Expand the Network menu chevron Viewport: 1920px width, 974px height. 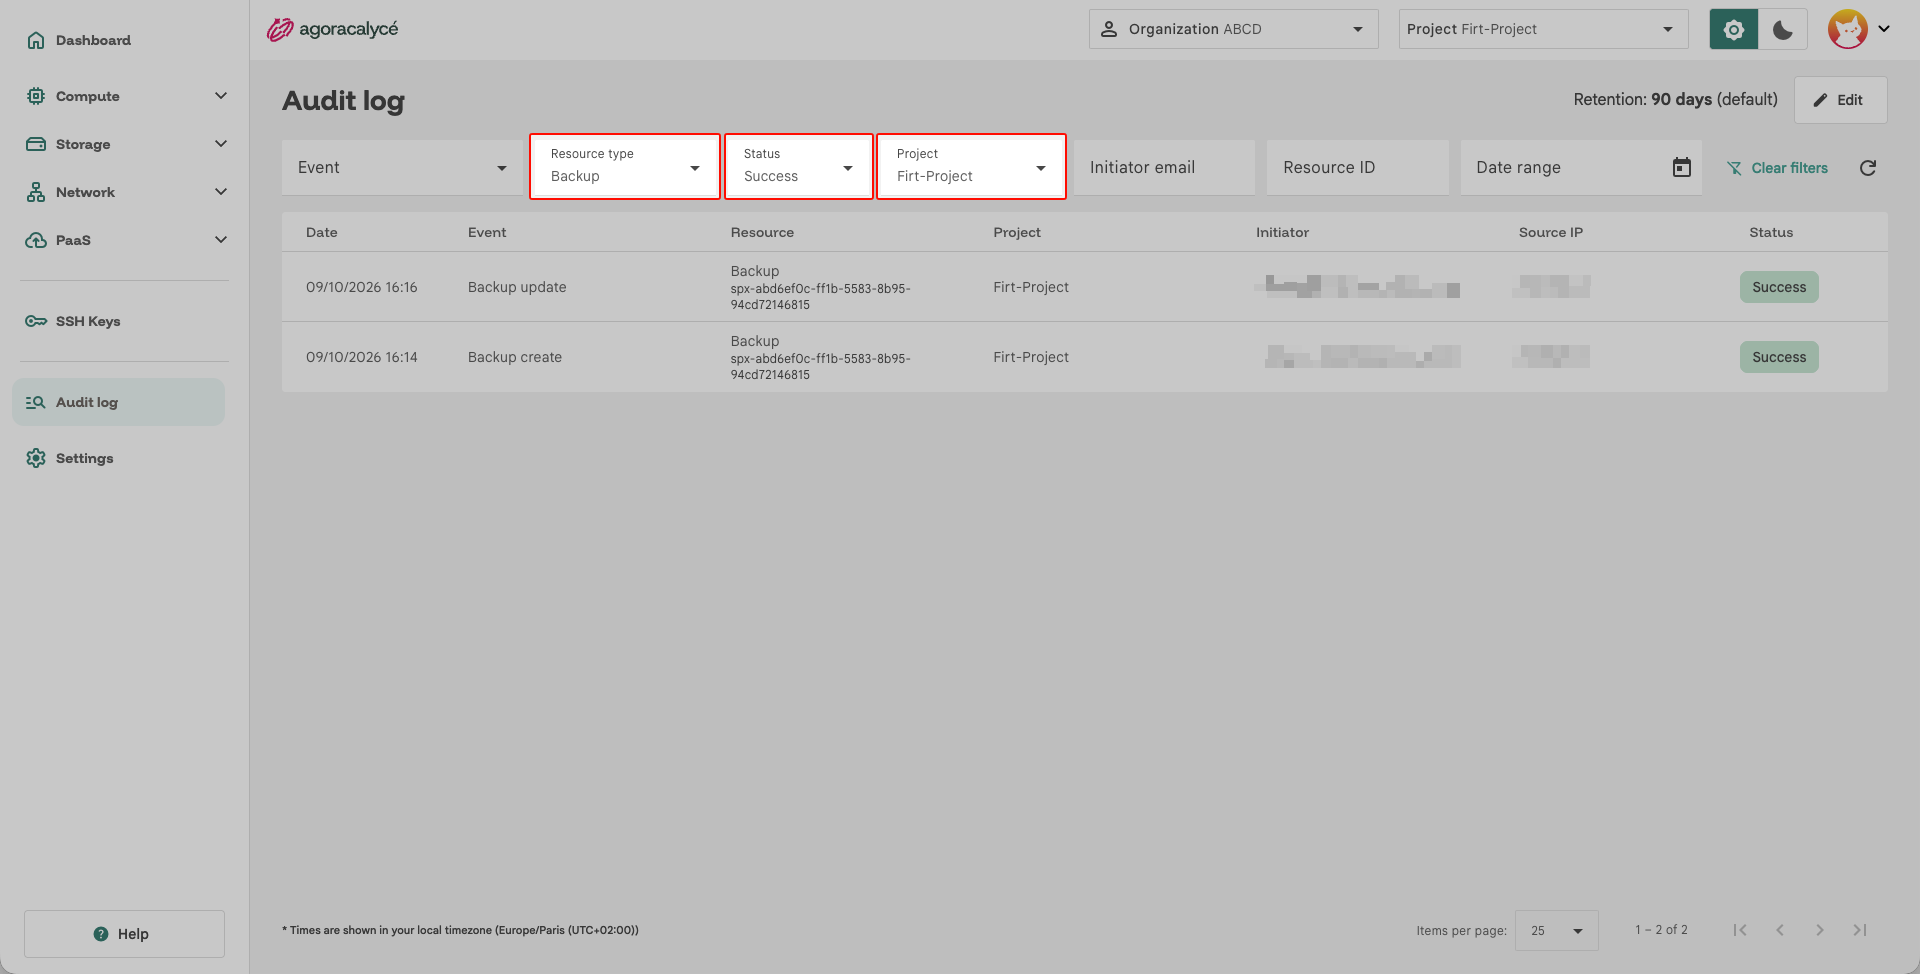pos(221,192)
